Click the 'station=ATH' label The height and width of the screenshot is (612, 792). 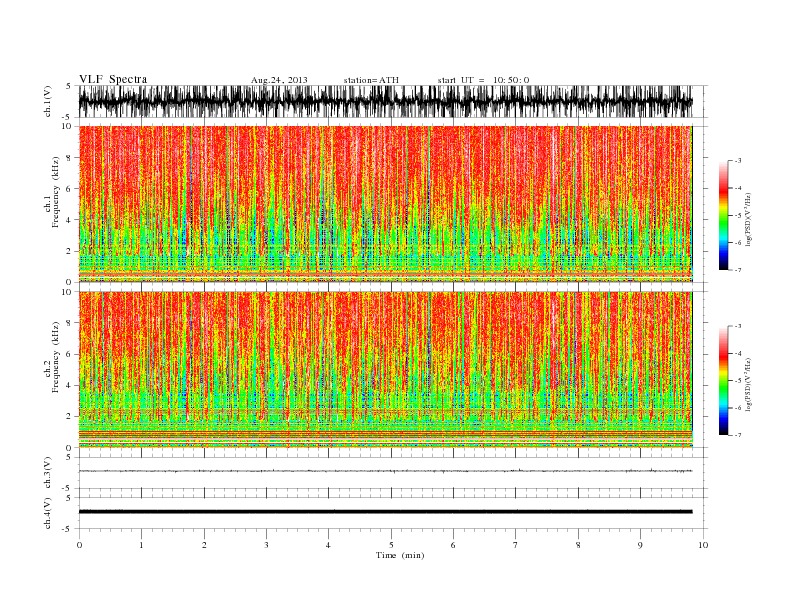click(x=371, y=80)
